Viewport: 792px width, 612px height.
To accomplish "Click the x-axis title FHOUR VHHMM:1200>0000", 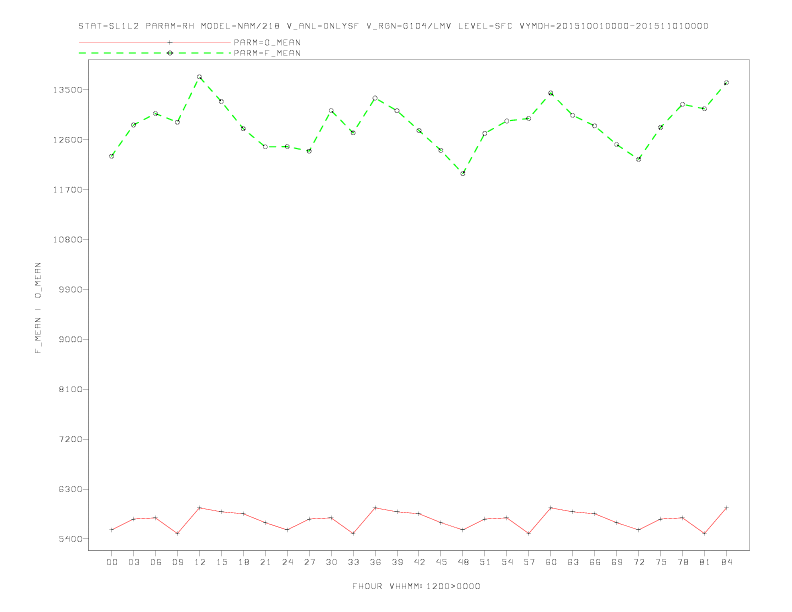I will tap(416, 586).
